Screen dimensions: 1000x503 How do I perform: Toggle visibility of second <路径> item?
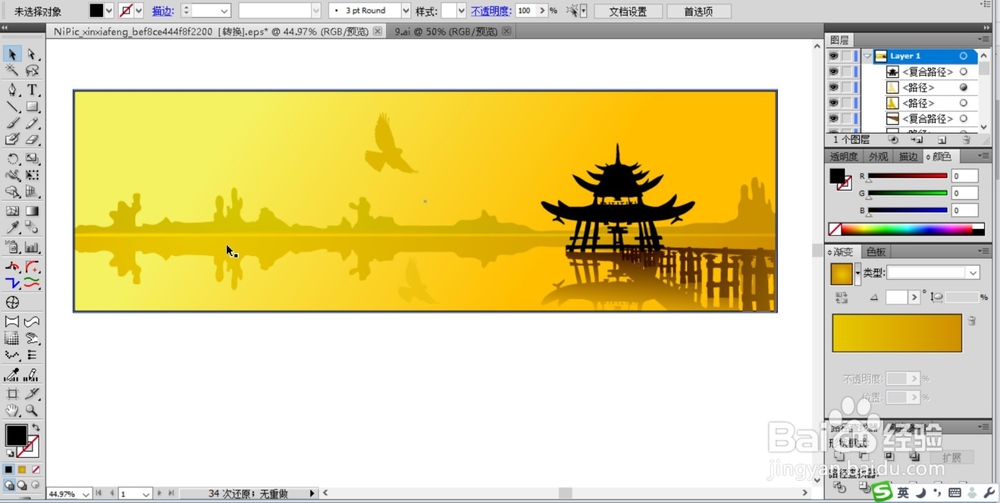[834, 103]
